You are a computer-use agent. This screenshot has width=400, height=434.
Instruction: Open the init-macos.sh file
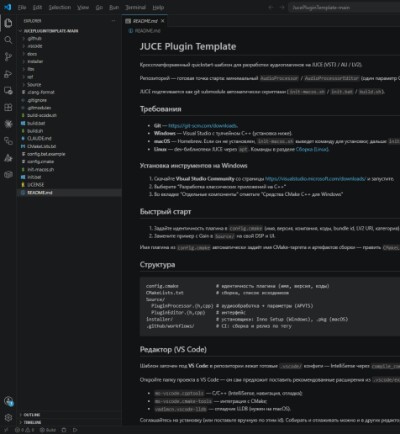pyautogui.click(x=69, y=169)
